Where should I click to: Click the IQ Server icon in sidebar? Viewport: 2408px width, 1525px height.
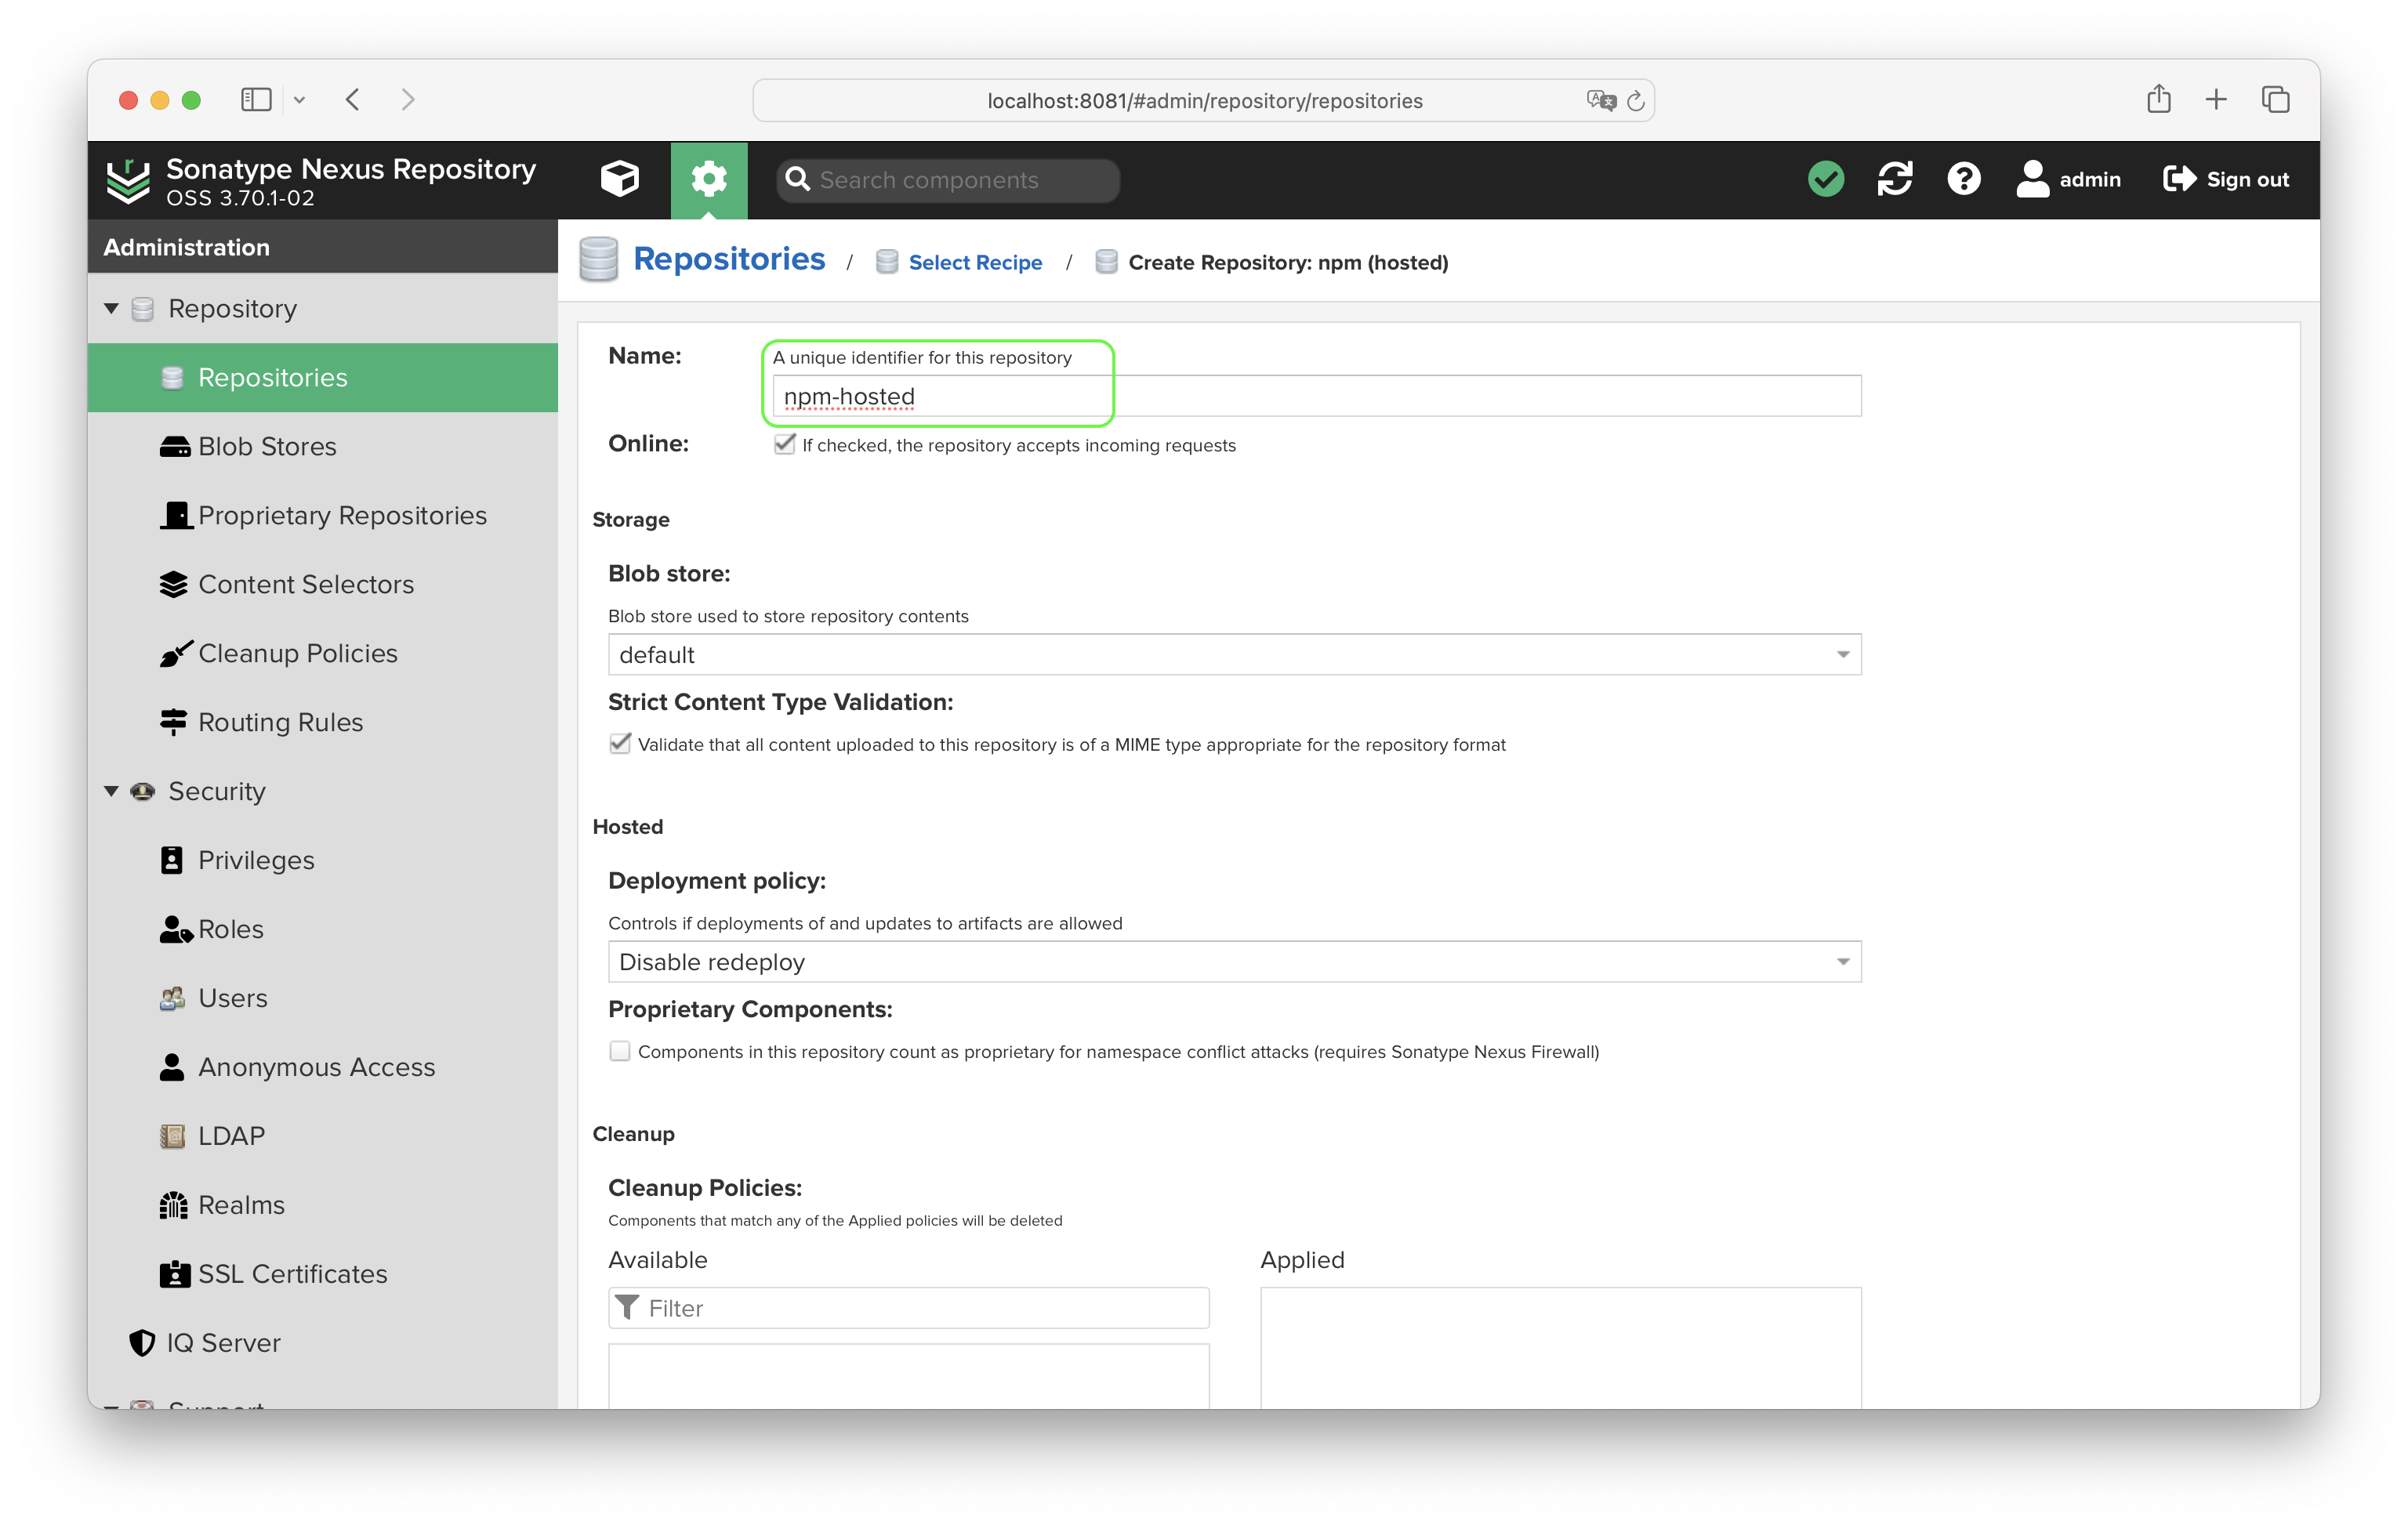(x=144, y=1342)
